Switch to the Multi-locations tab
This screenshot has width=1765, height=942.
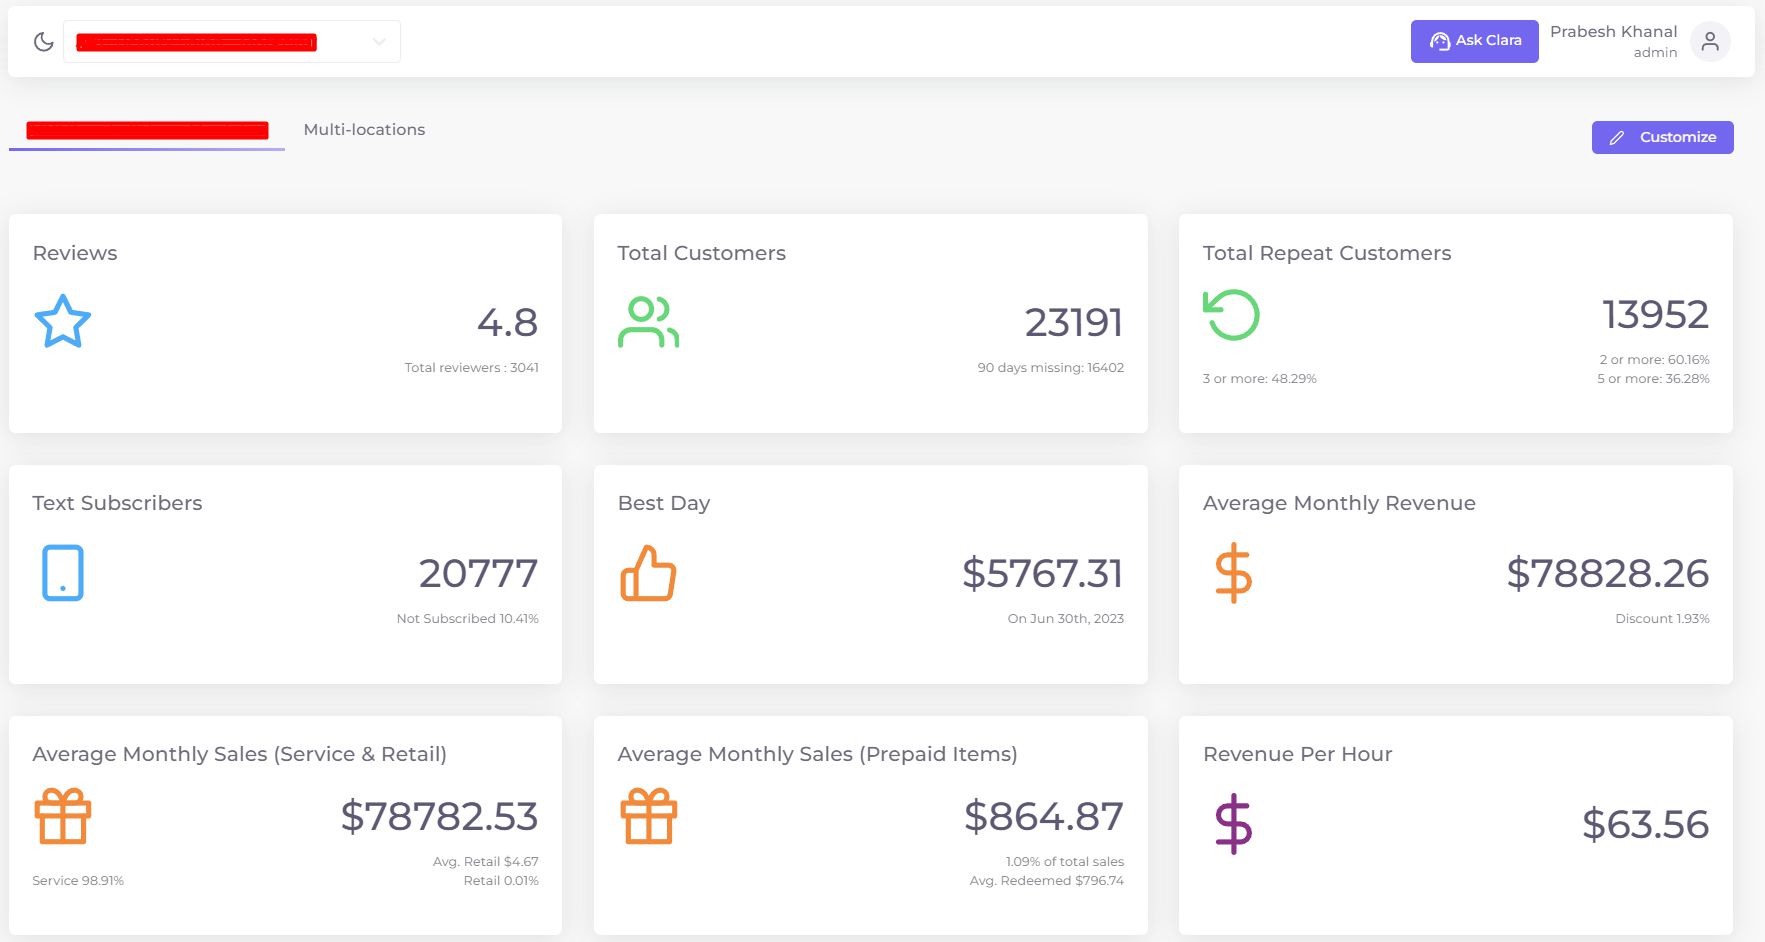click(364, 129)
